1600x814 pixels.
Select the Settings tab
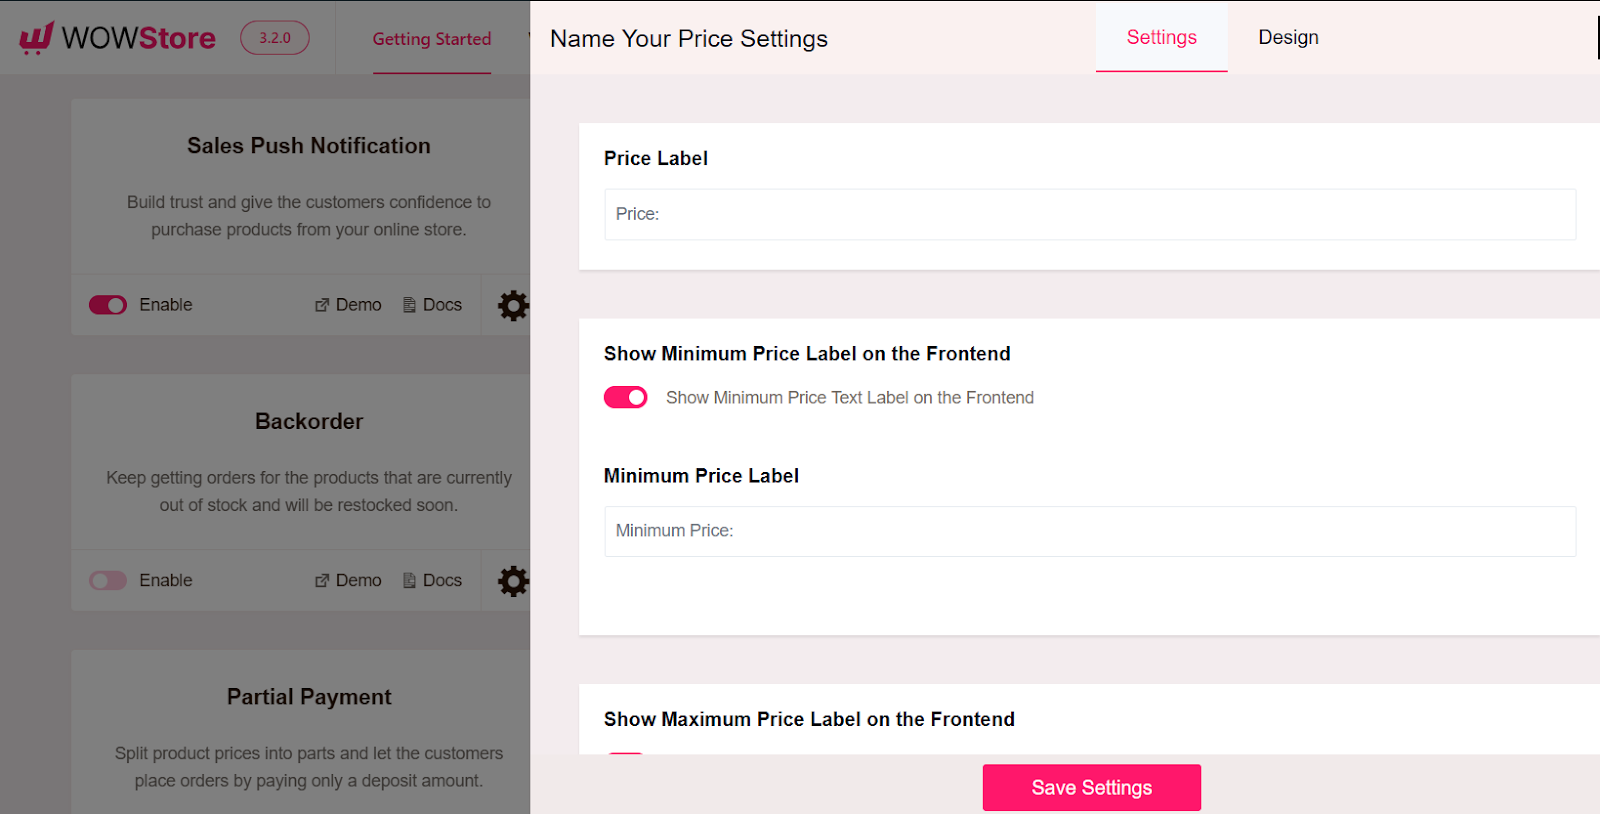coord(1161,37)
